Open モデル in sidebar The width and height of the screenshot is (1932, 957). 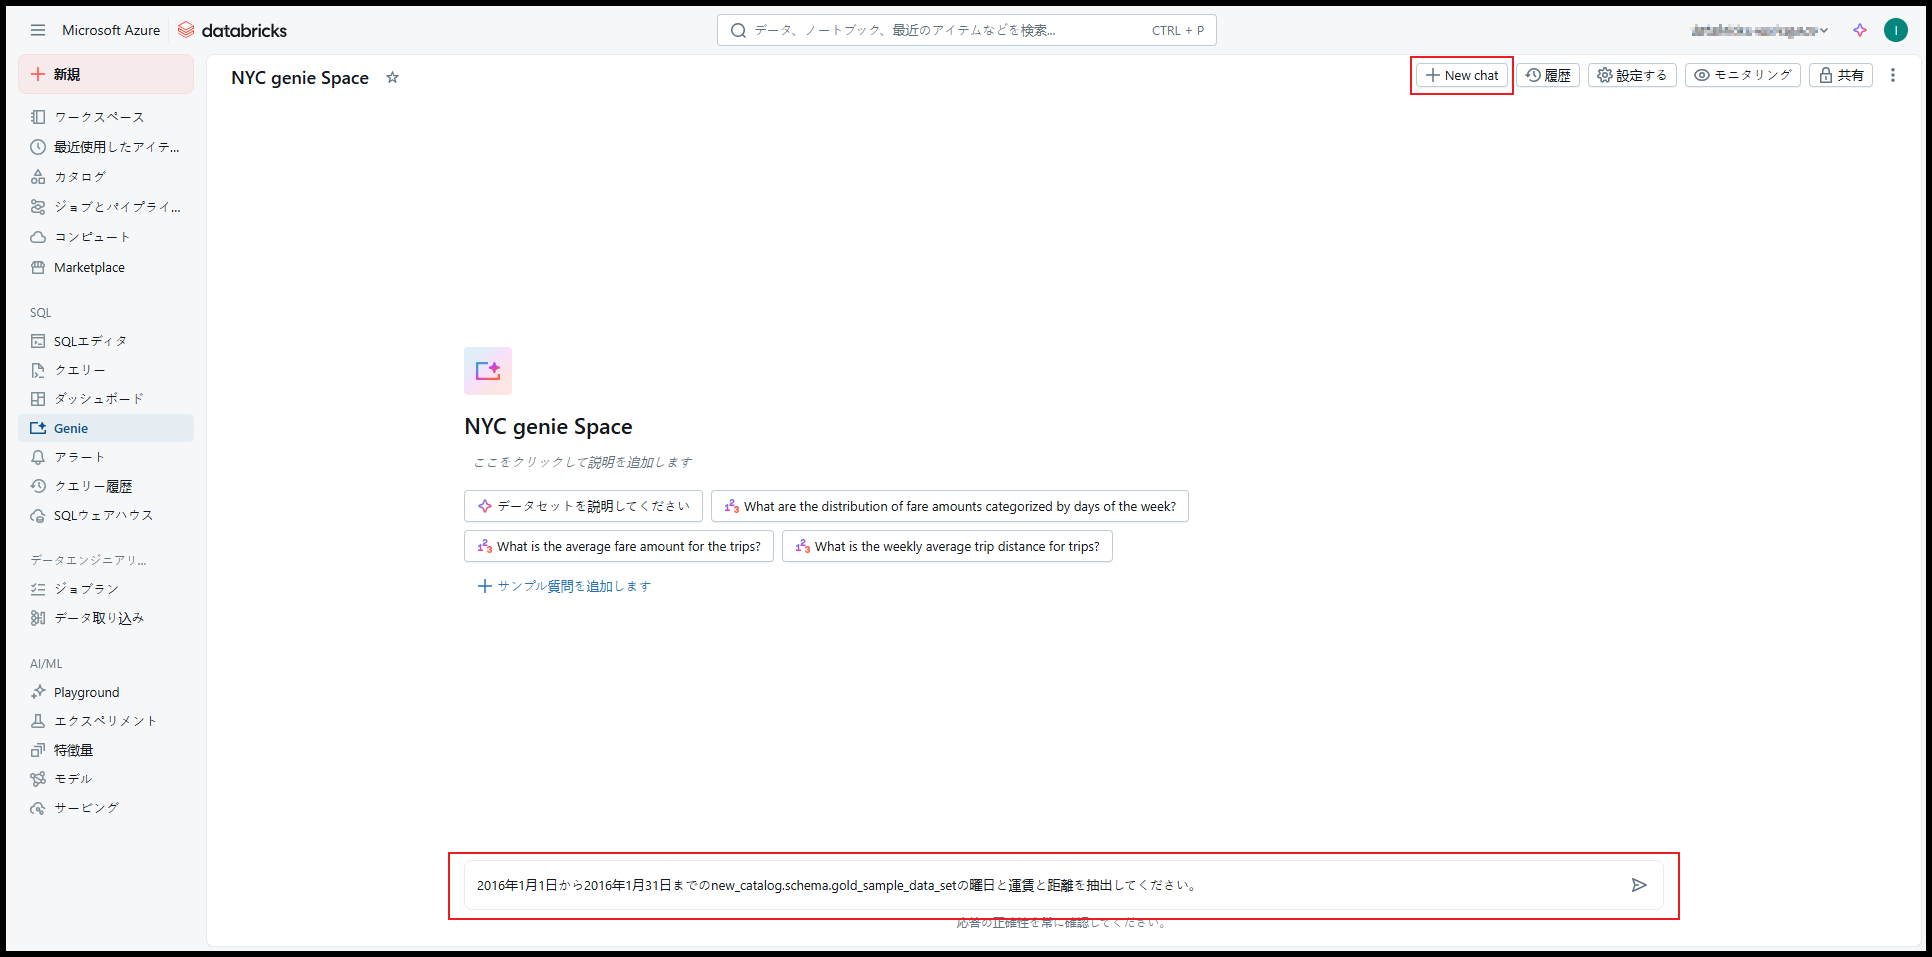click(106, 779)
